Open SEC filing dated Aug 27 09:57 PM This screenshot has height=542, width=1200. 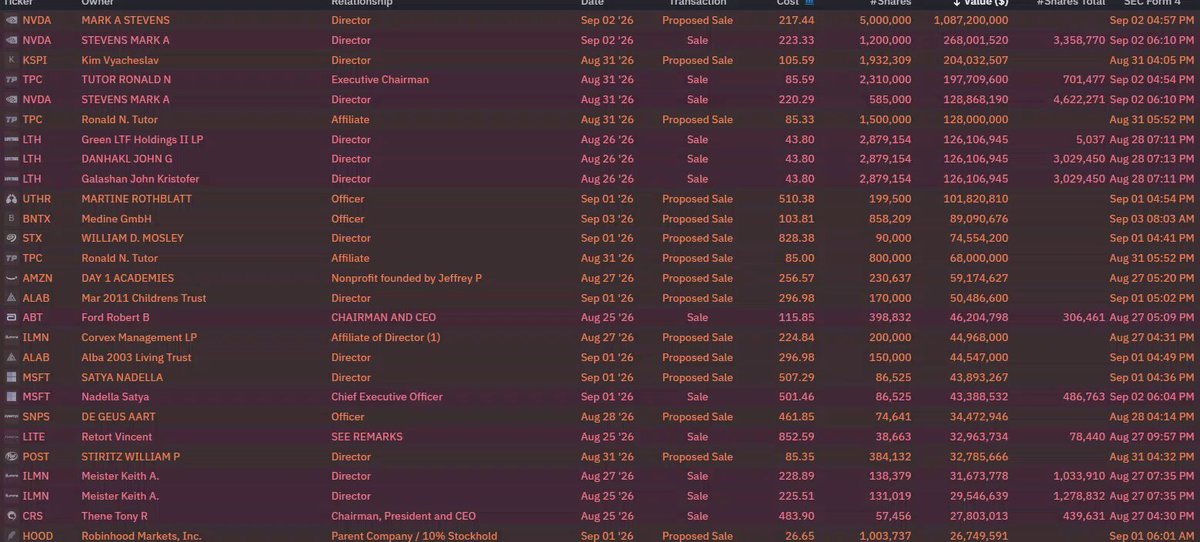click(1152, 437)
